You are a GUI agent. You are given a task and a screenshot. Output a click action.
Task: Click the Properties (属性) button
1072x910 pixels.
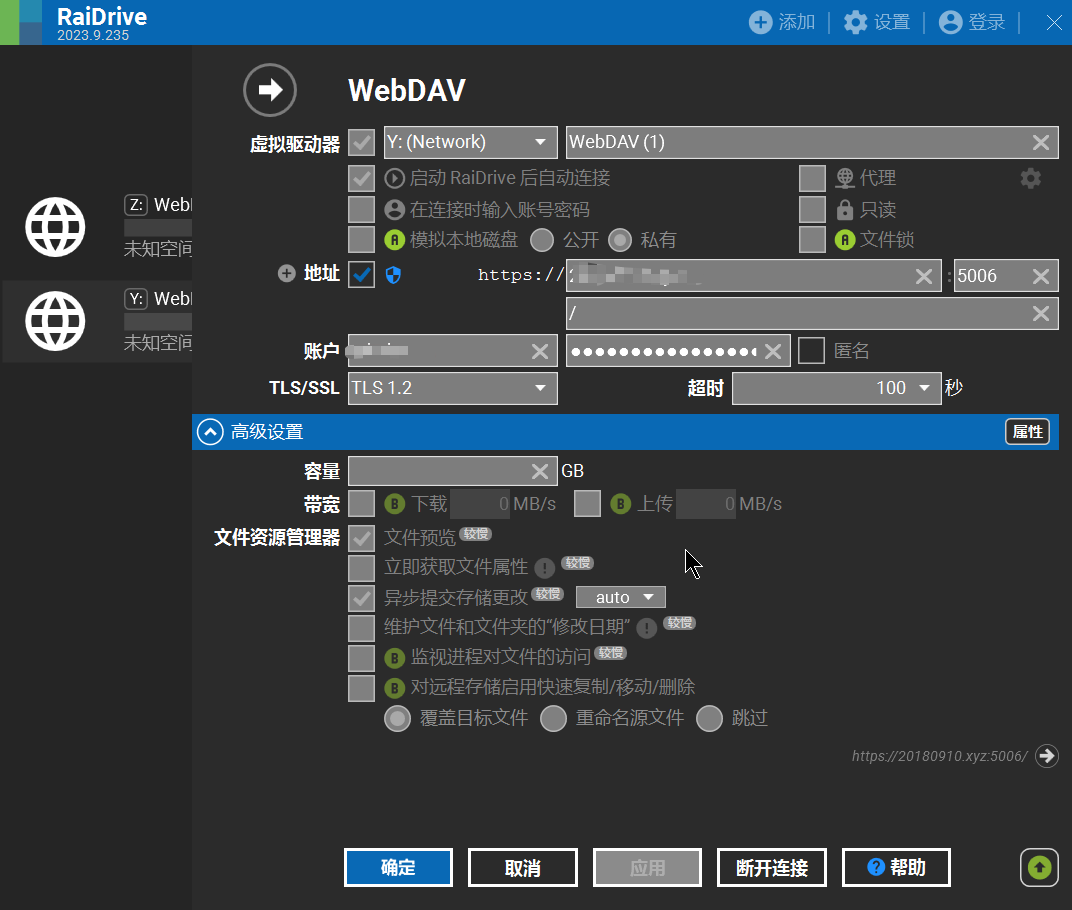[1028, 432]
